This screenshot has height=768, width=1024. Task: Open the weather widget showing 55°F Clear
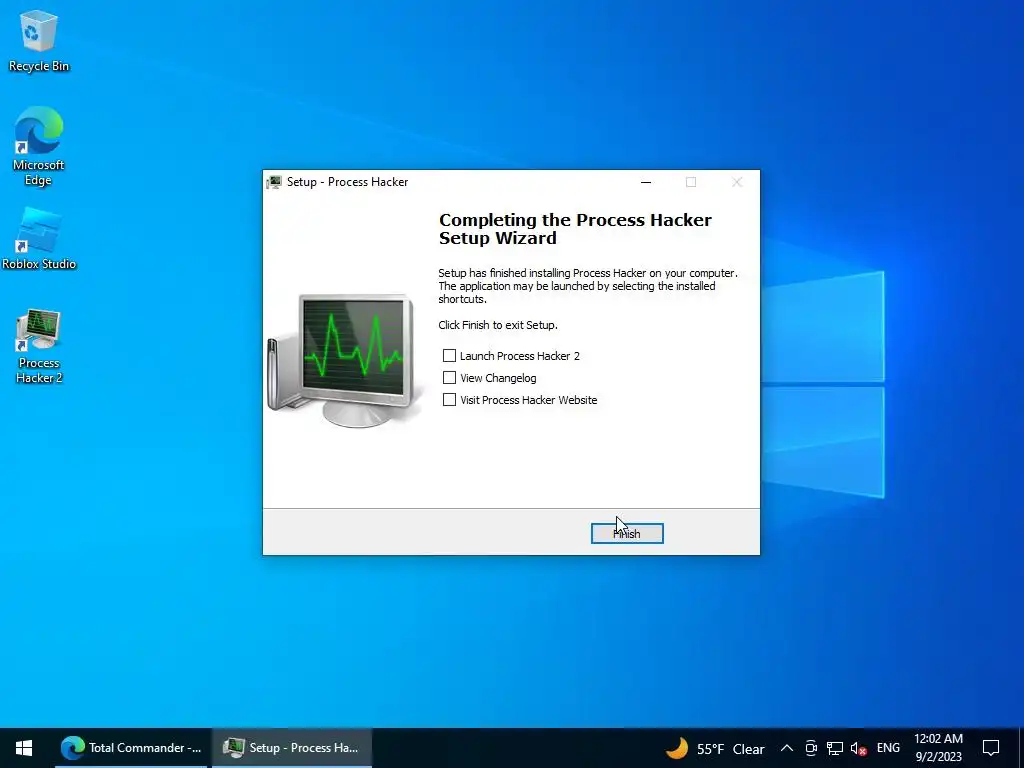click(x=715, y=748)
